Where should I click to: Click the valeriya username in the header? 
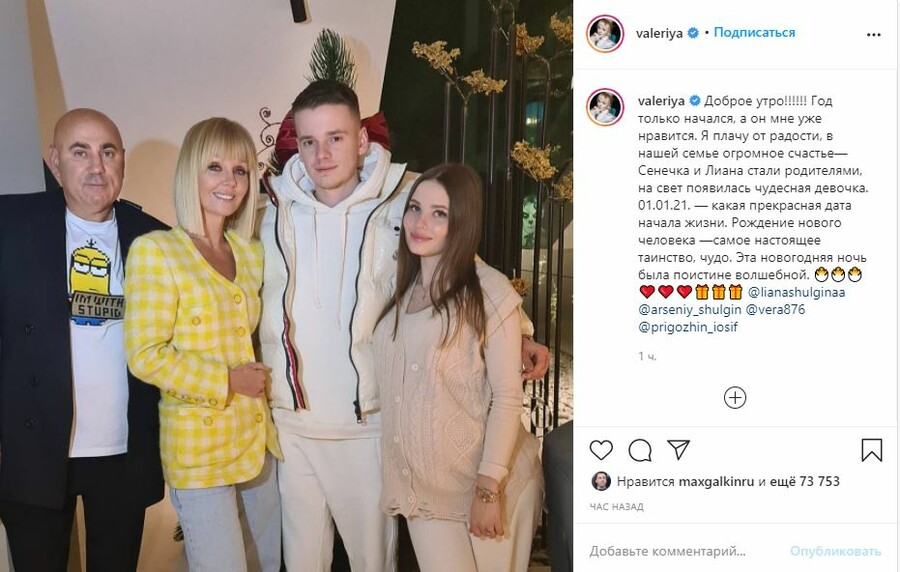[x=659, y=33]
